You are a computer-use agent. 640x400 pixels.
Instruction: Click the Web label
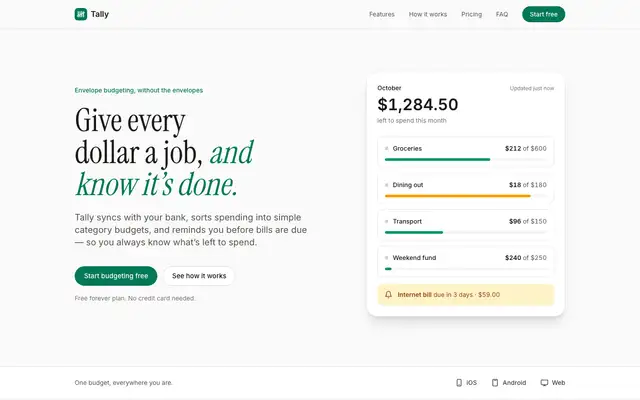pos(558,382)
